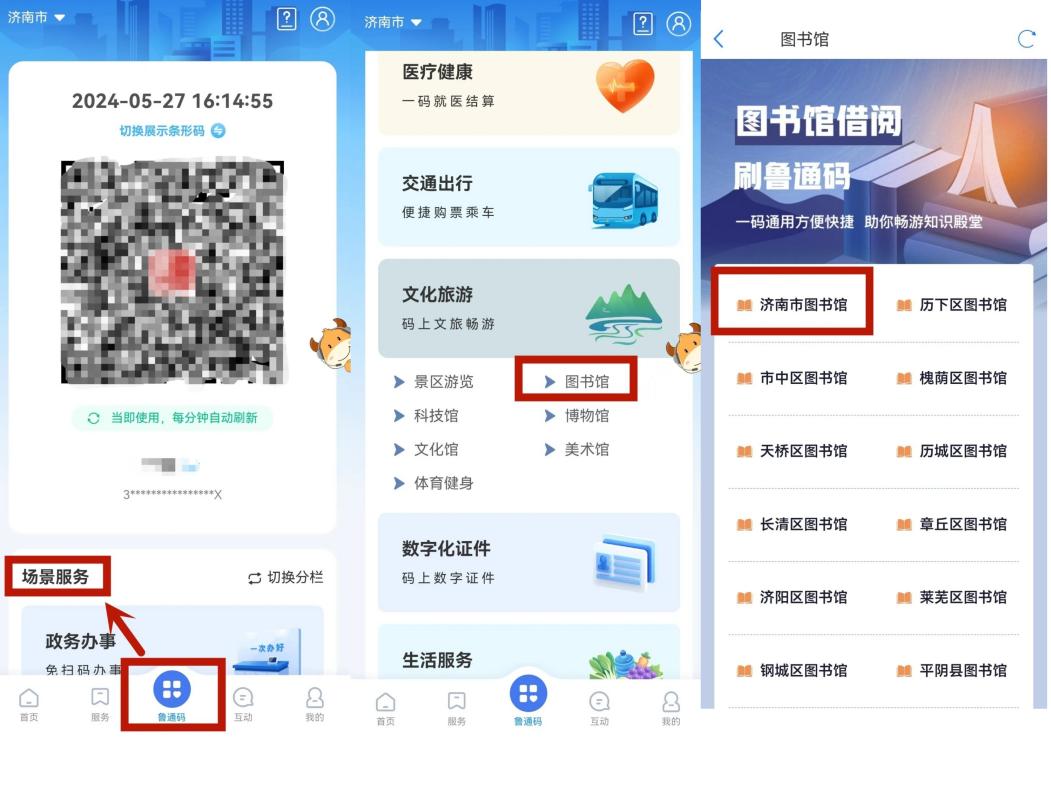Open 文化馆 item
Viewport: 1051px width, 788px height.
pyautogui.click(x=427, y=450)
